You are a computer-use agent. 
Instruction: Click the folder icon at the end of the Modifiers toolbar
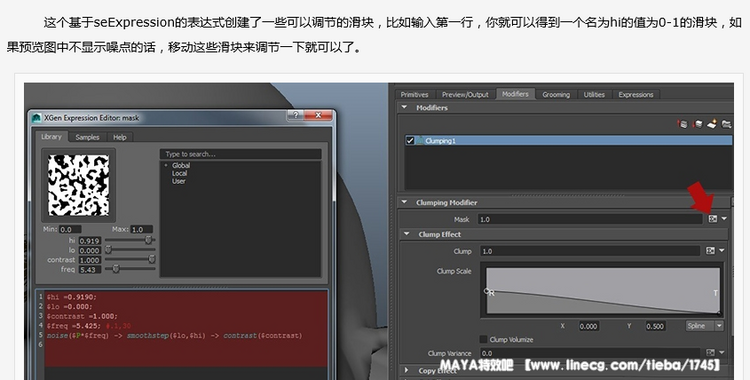point(727,124)
